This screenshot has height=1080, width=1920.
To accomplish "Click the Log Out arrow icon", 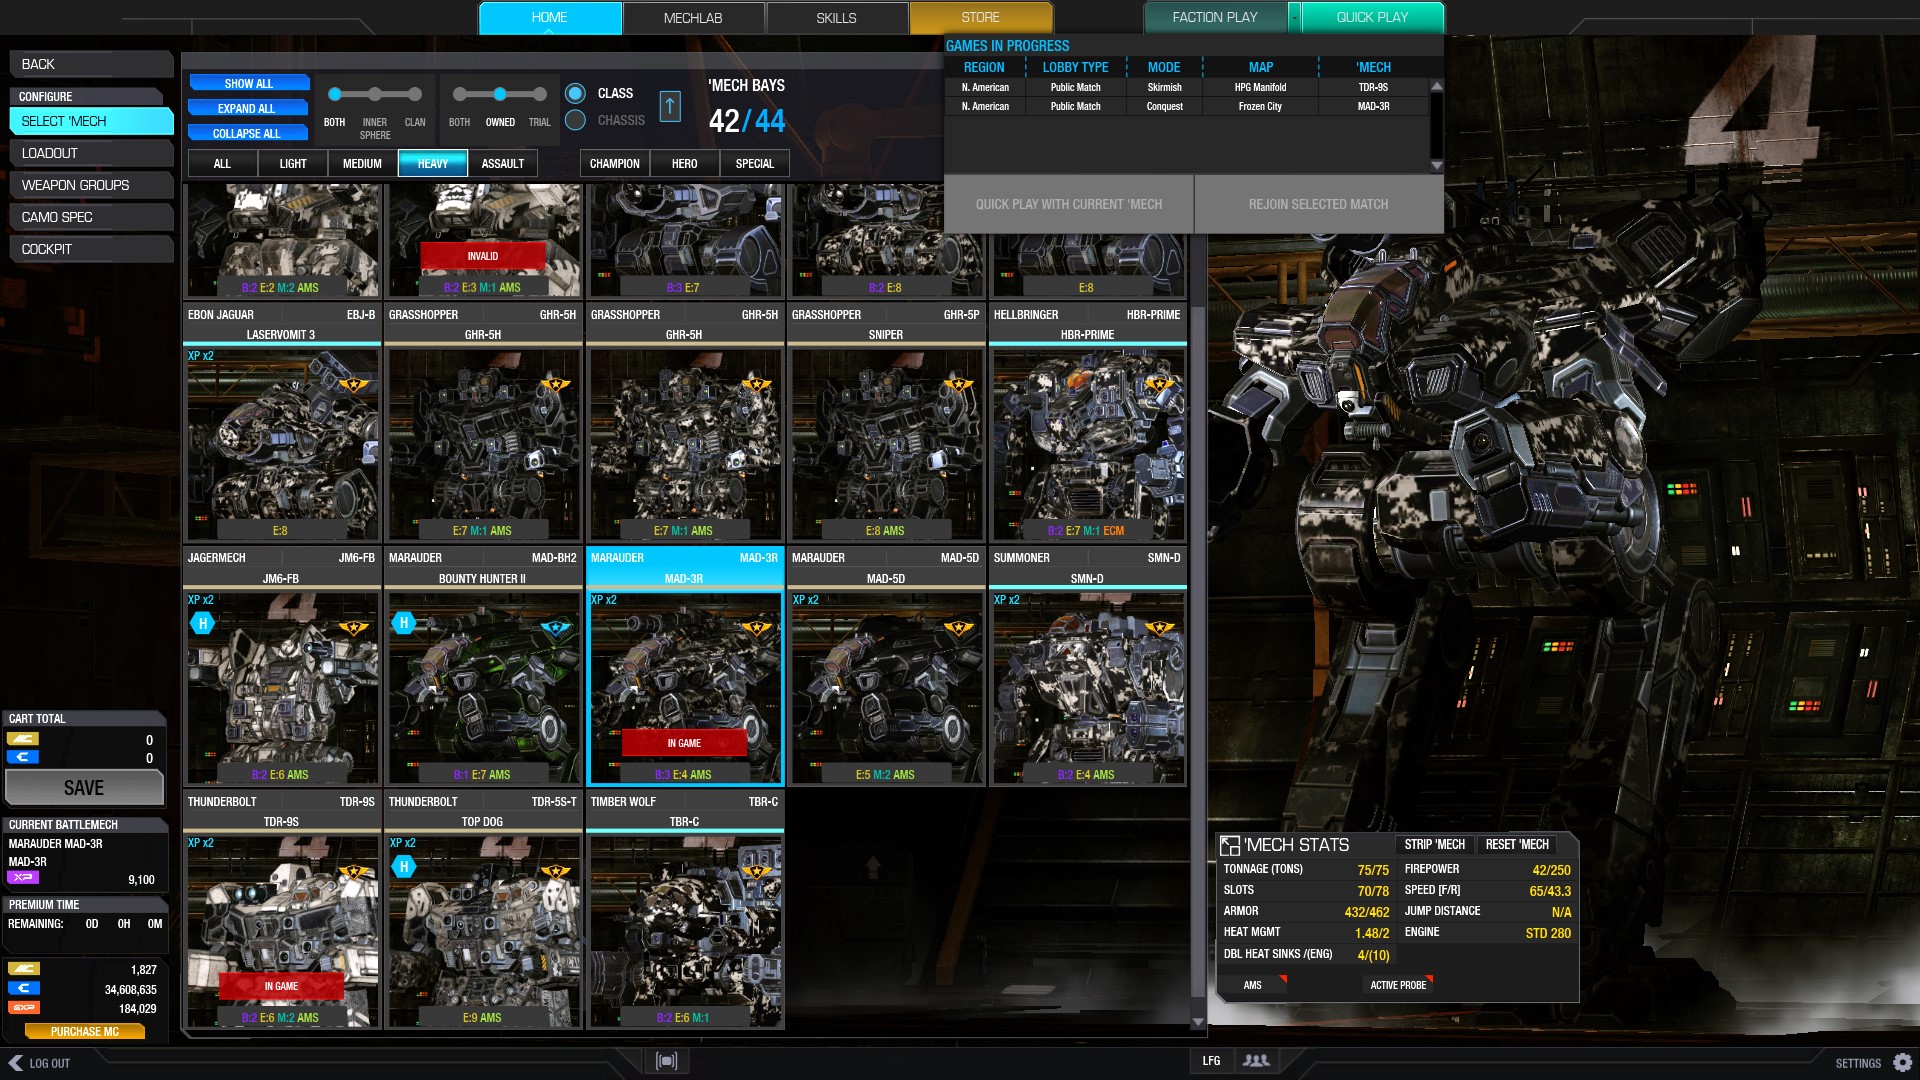I will click(x=15, y=1063).
